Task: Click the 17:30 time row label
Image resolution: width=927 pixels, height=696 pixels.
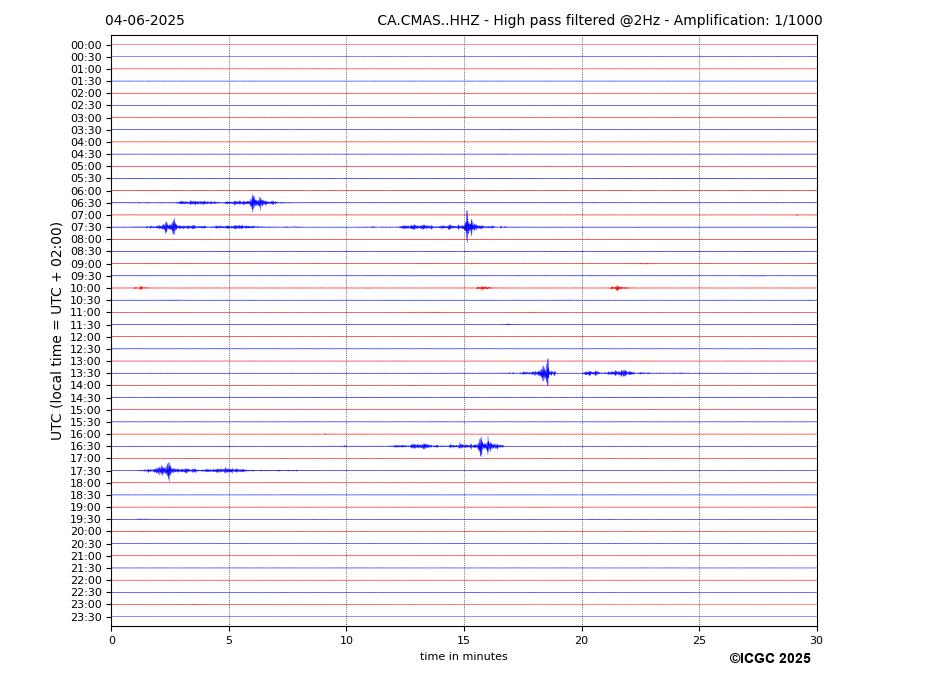Action: pos(86,471)
